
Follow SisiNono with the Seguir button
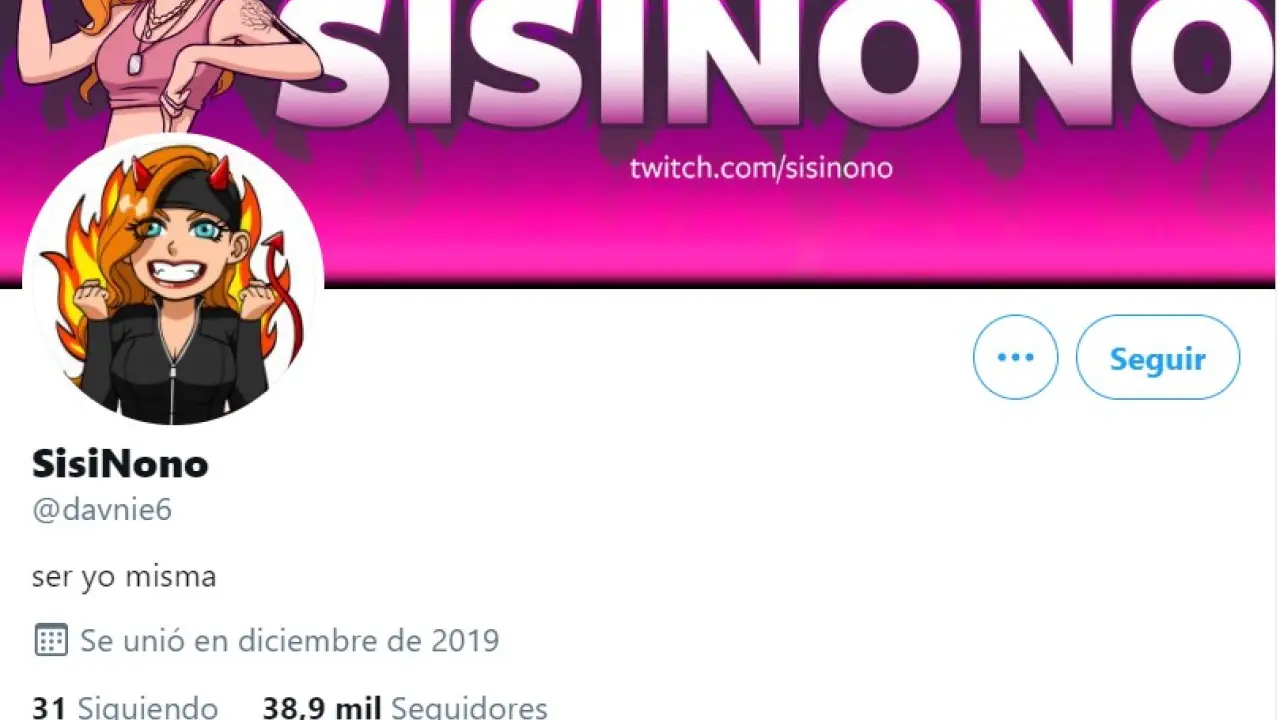click(1158, 357)
